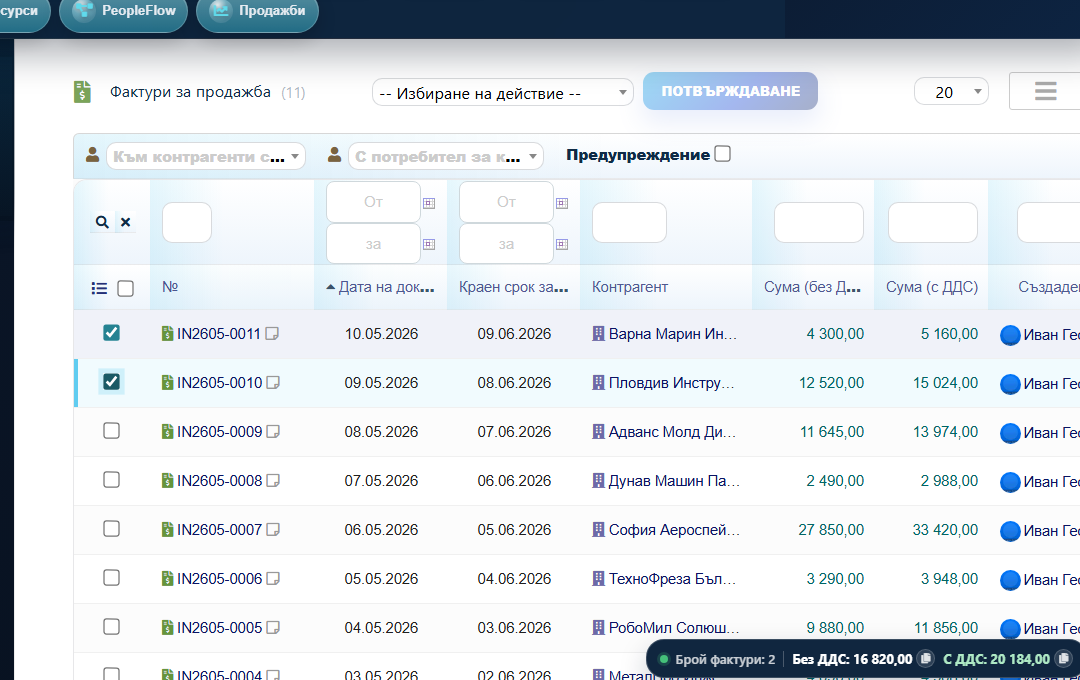Screen dimensions: 1080x680
Task: Open calendar for Дата на документ От field
Action: click(429, 203)
